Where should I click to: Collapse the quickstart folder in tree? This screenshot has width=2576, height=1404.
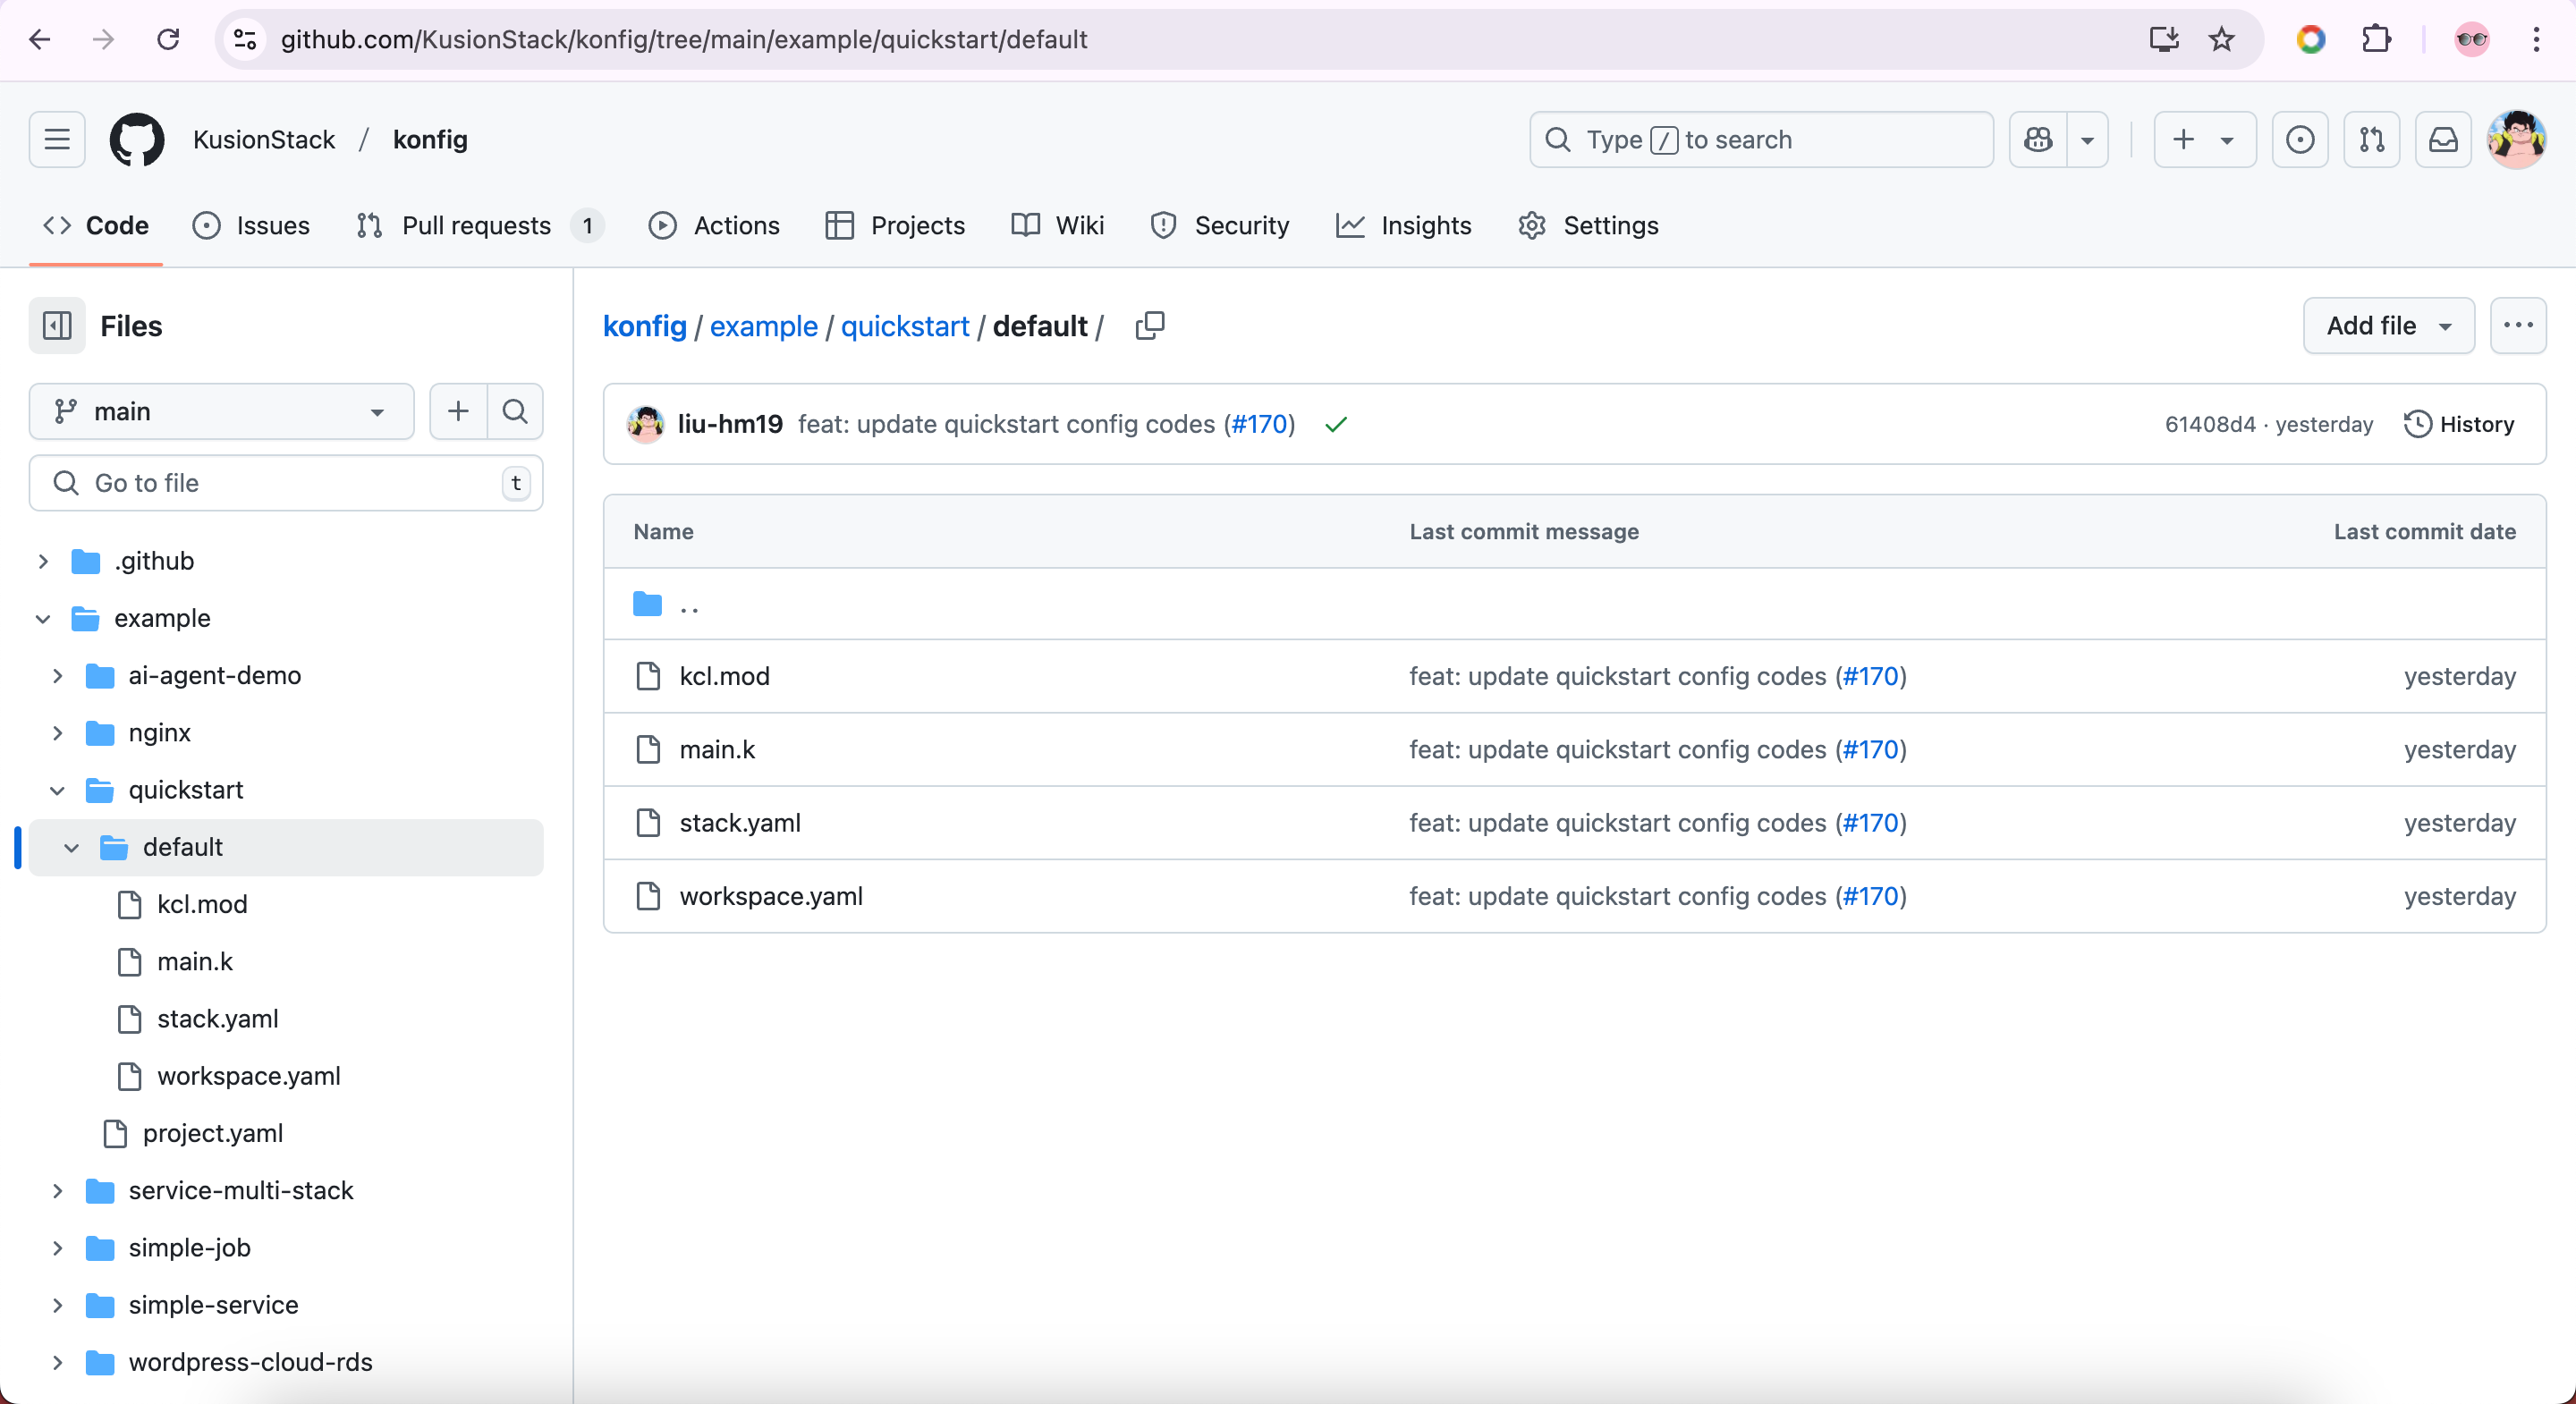point(57,790)
